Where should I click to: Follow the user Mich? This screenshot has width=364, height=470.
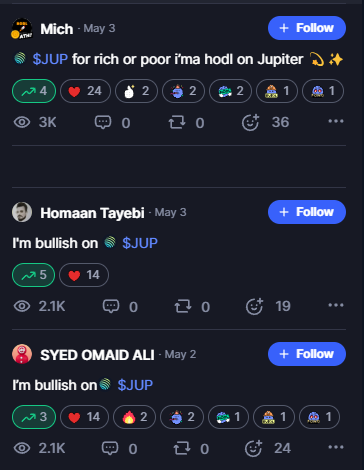coord(307,28)
